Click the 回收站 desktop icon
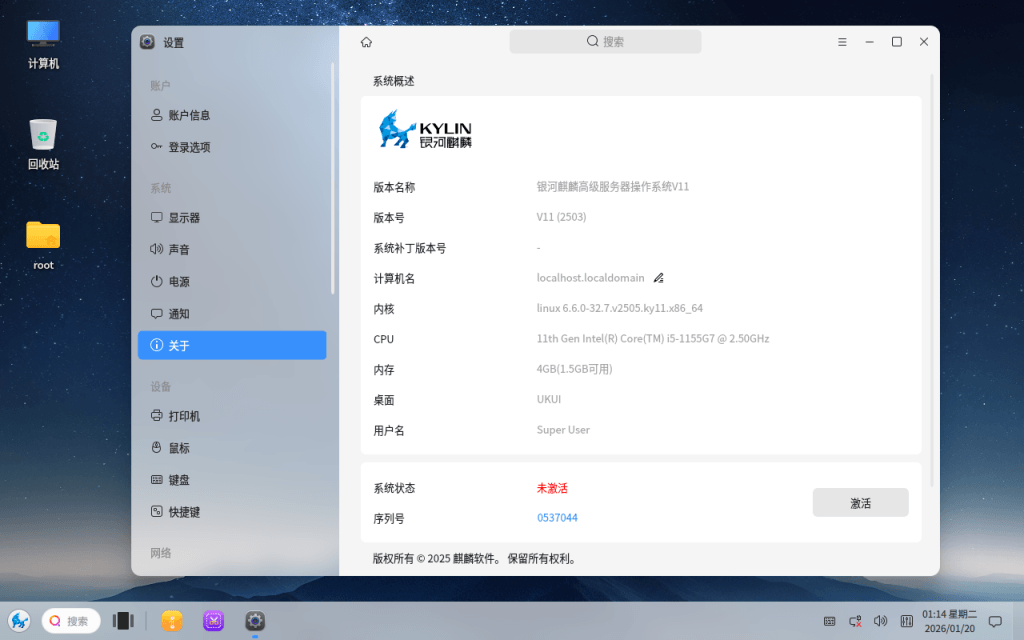This screenshot has height=640, width=1024. point(43,144)
